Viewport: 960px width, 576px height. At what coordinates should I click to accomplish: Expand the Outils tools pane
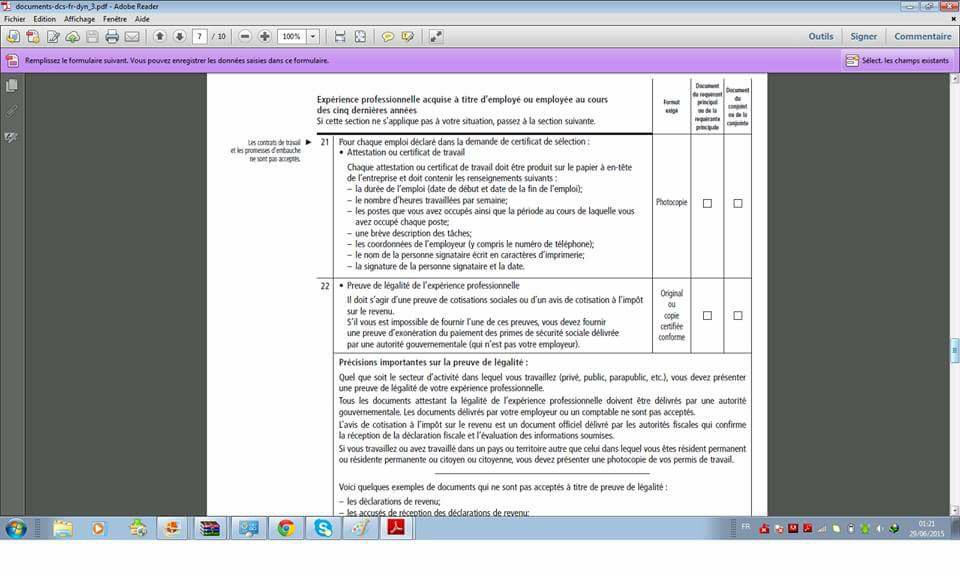820,37
